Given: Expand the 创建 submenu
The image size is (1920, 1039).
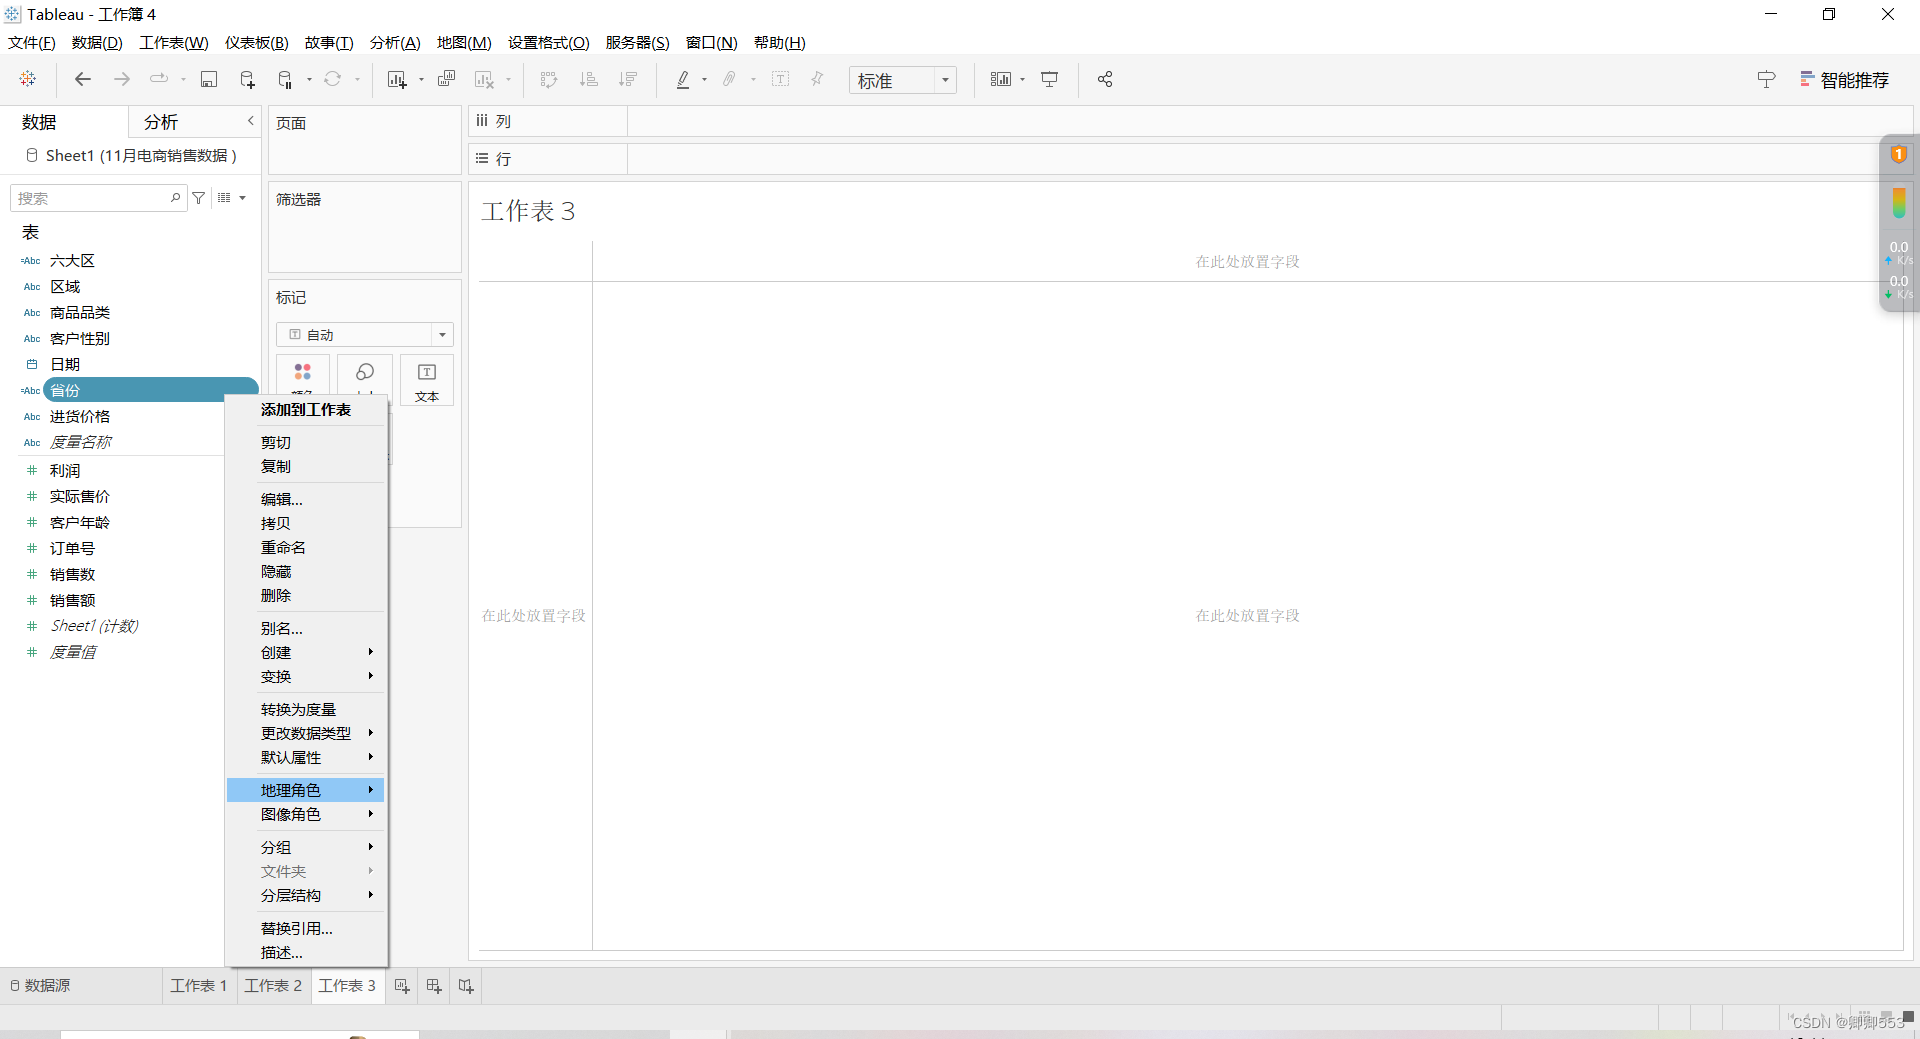Looking at the screenshot, I should coord(306,652).
